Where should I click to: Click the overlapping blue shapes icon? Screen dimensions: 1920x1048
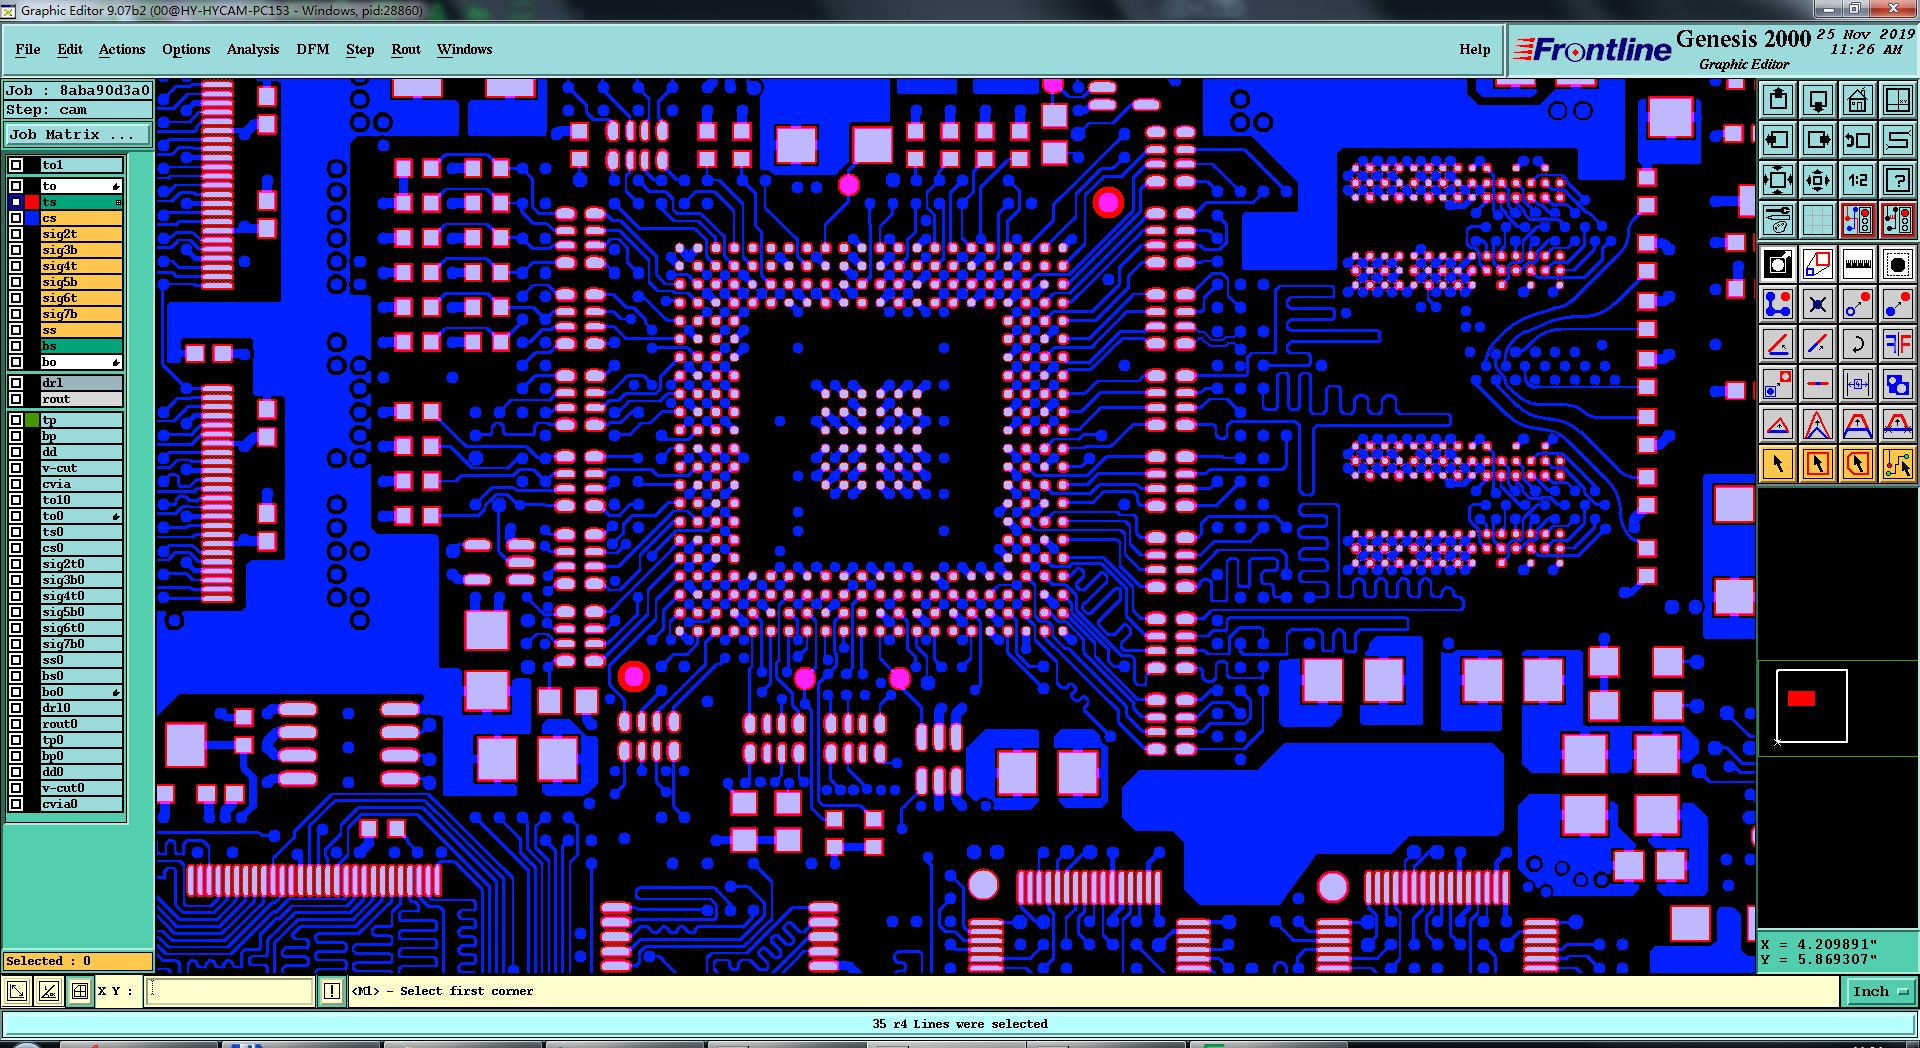click(1898, 384)
